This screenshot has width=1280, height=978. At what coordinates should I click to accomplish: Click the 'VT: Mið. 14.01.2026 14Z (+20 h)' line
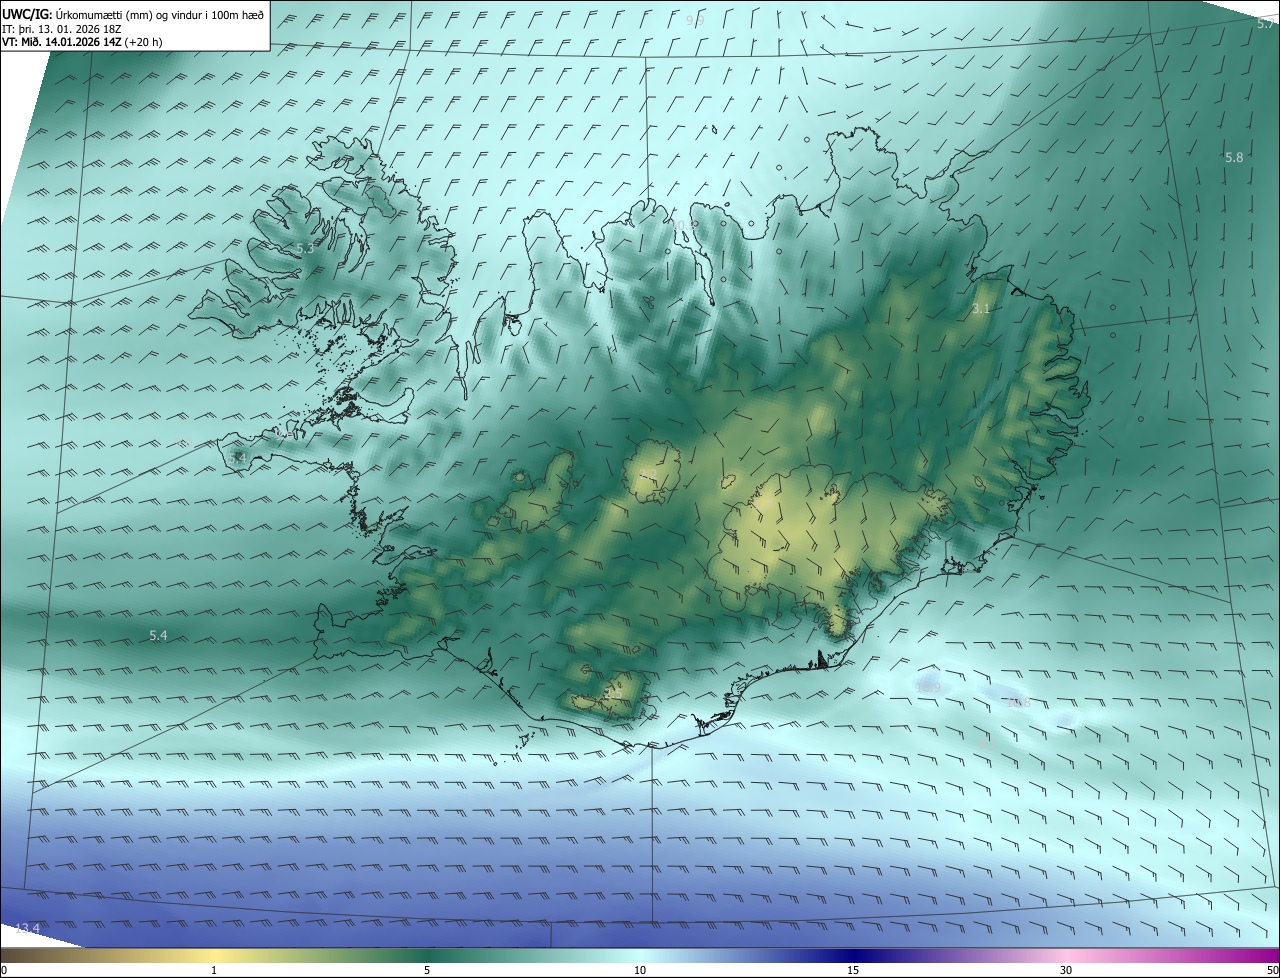click(82, 42)
